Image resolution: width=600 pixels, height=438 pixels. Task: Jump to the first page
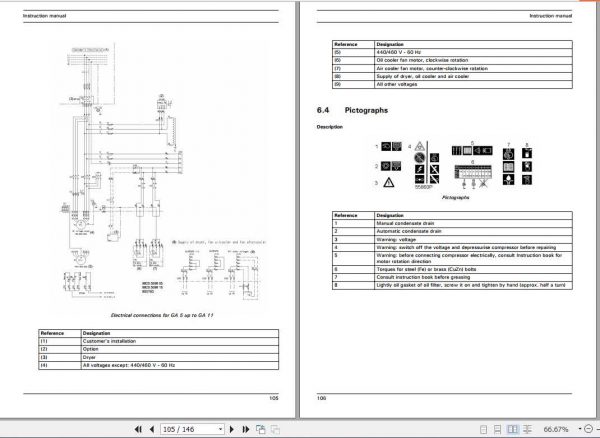pyautogui.click(x=138, y=429)
